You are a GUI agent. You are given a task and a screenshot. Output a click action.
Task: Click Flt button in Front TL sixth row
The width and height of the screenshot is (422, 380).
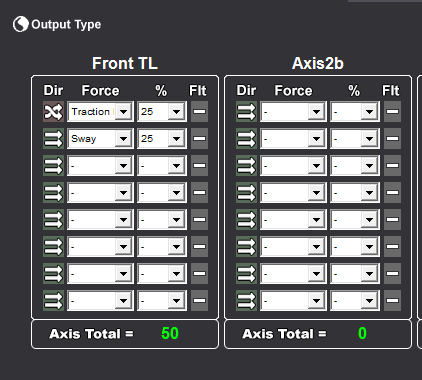click(x=199, y=247)
